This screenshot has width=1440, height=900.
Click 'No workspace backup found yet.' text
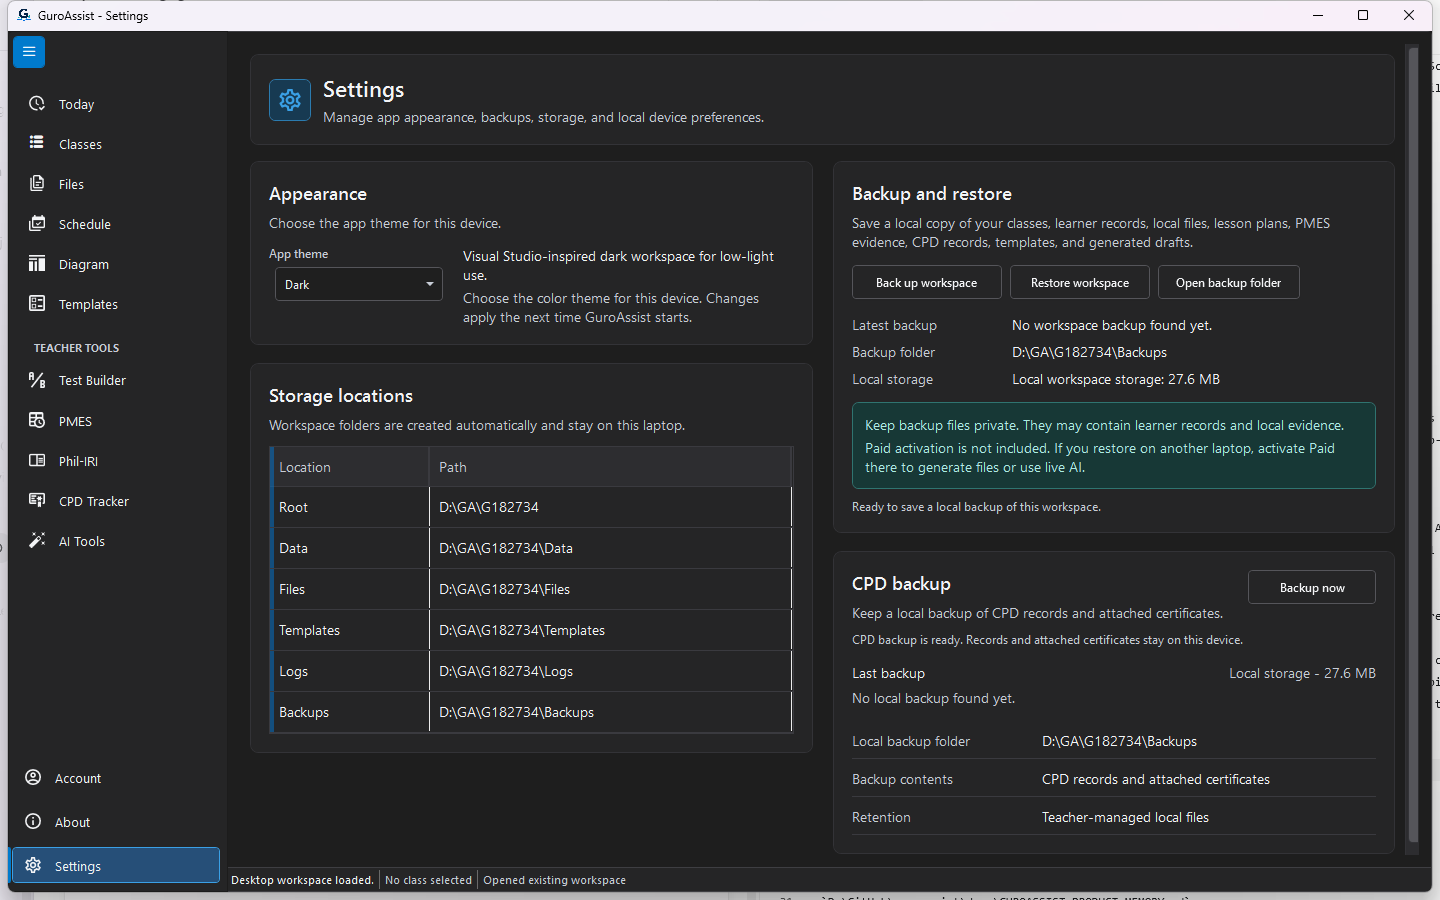(x=1112, y=325)
